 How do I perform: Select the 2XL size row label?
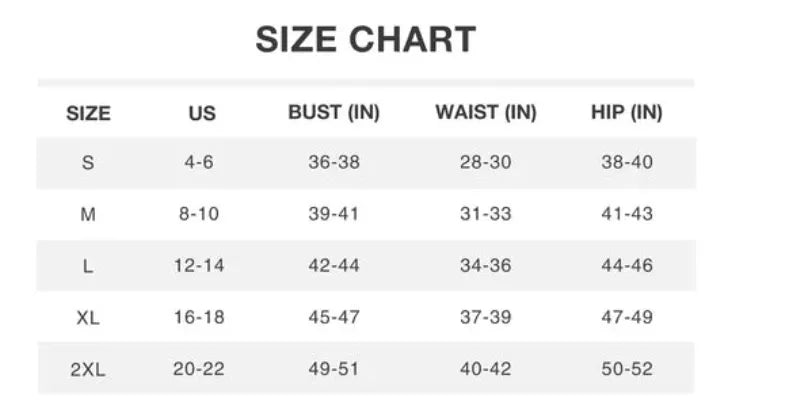88,370
